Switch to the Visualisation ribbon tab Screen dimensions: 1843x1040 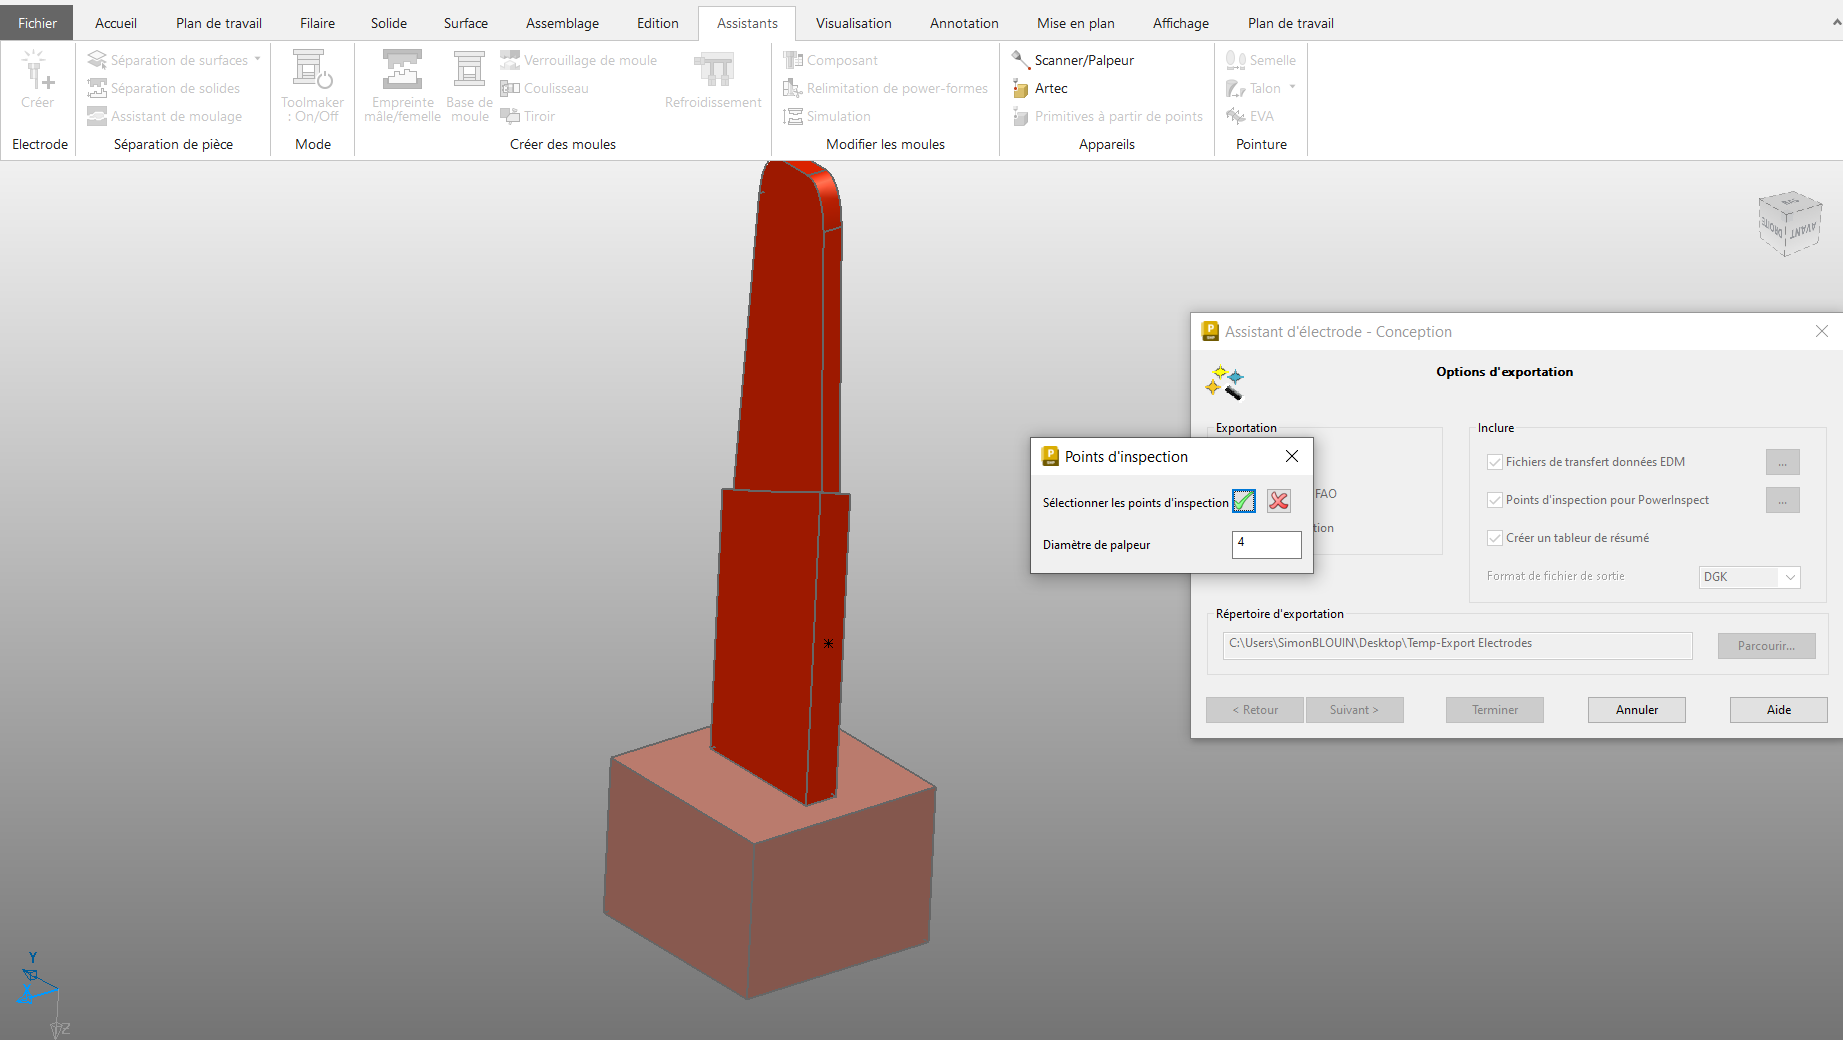853,23
